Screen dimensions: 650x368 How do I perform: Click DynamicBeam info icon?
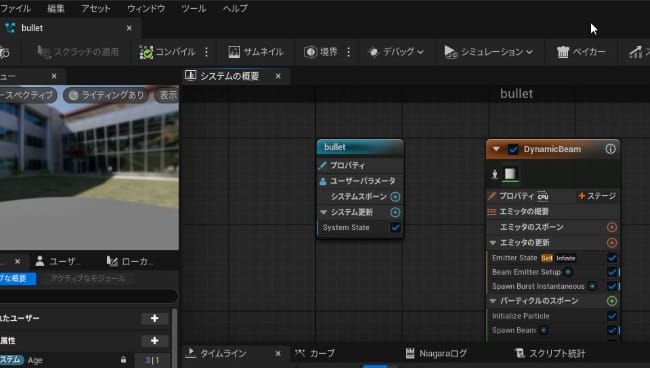pyautogui.click(x=610, y=149)
